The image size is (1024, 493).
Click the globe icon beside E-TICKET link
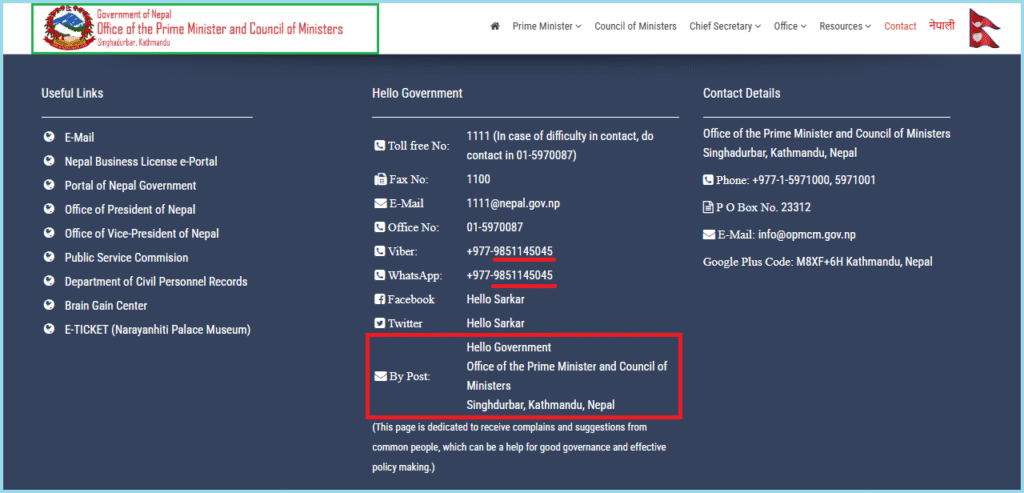click(x=49, y=330)
